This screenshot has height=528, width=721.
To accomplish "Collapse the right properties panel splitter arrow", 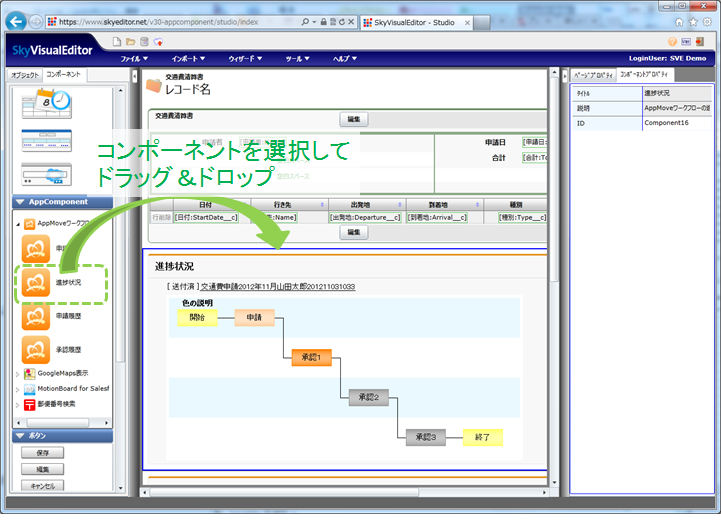I will coord(565,76).
